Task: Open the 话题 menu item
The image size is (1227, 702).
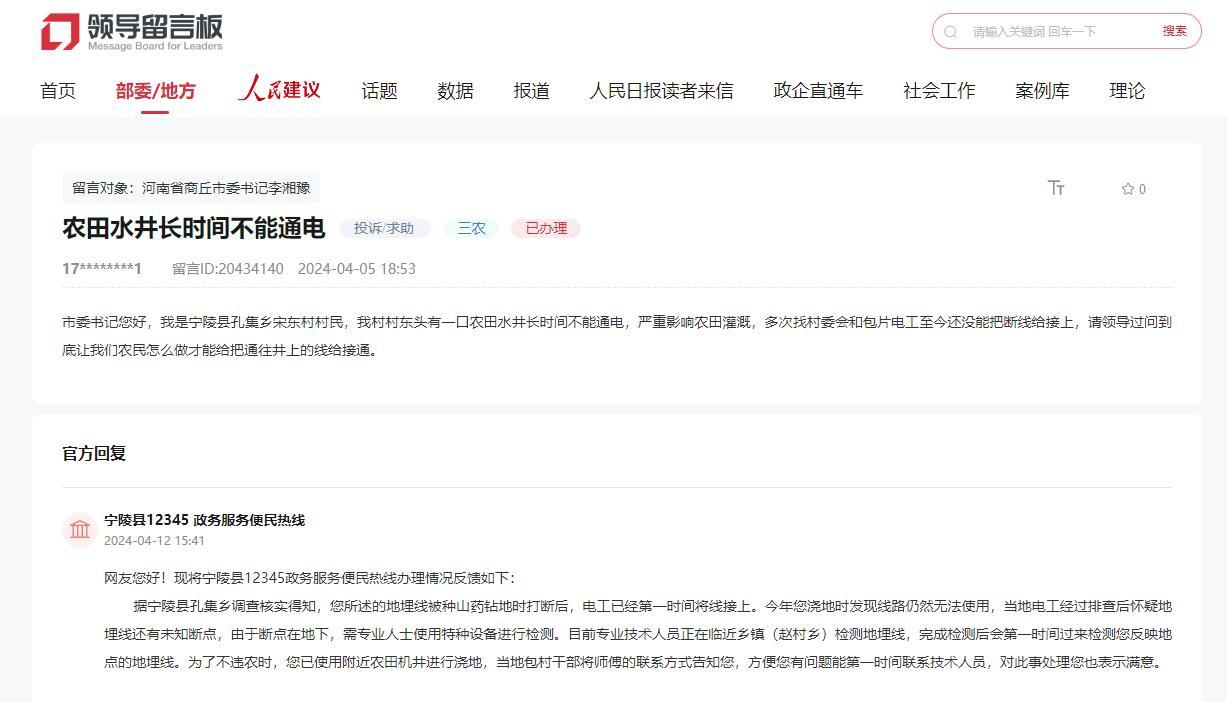Action: pyautogui.click(x=379, y=91)
